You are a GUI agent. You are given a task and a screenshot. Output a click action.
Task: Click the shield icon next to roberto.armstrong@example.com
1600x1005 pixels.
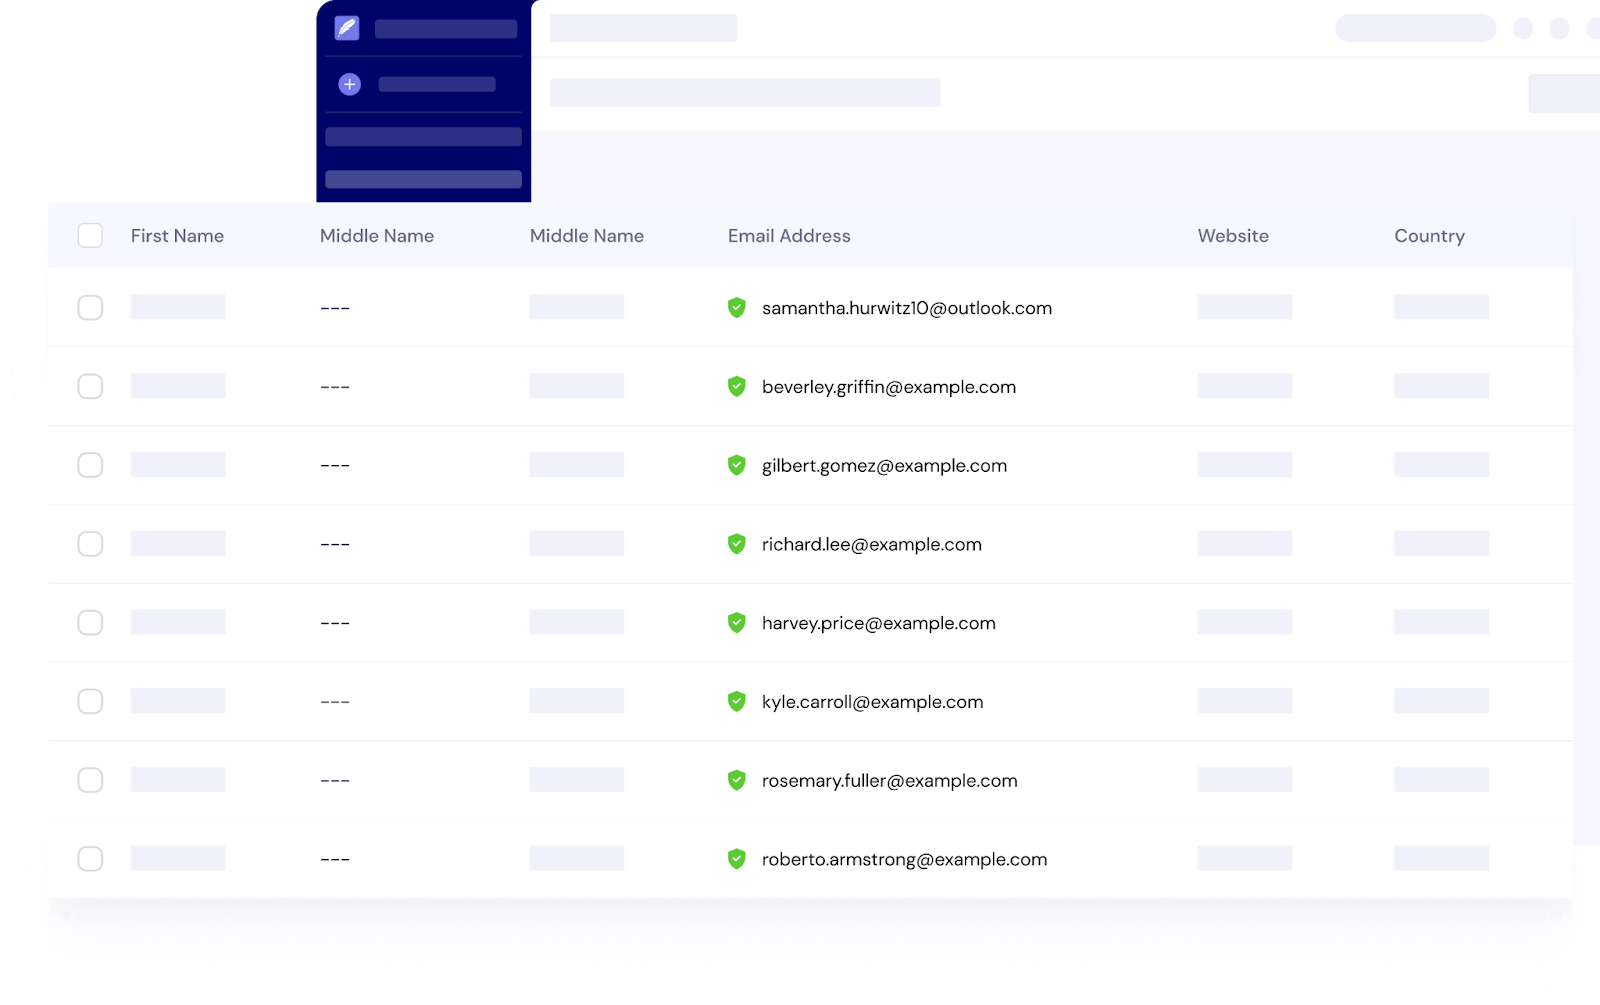pyautogui.click(x=737, y=858)
